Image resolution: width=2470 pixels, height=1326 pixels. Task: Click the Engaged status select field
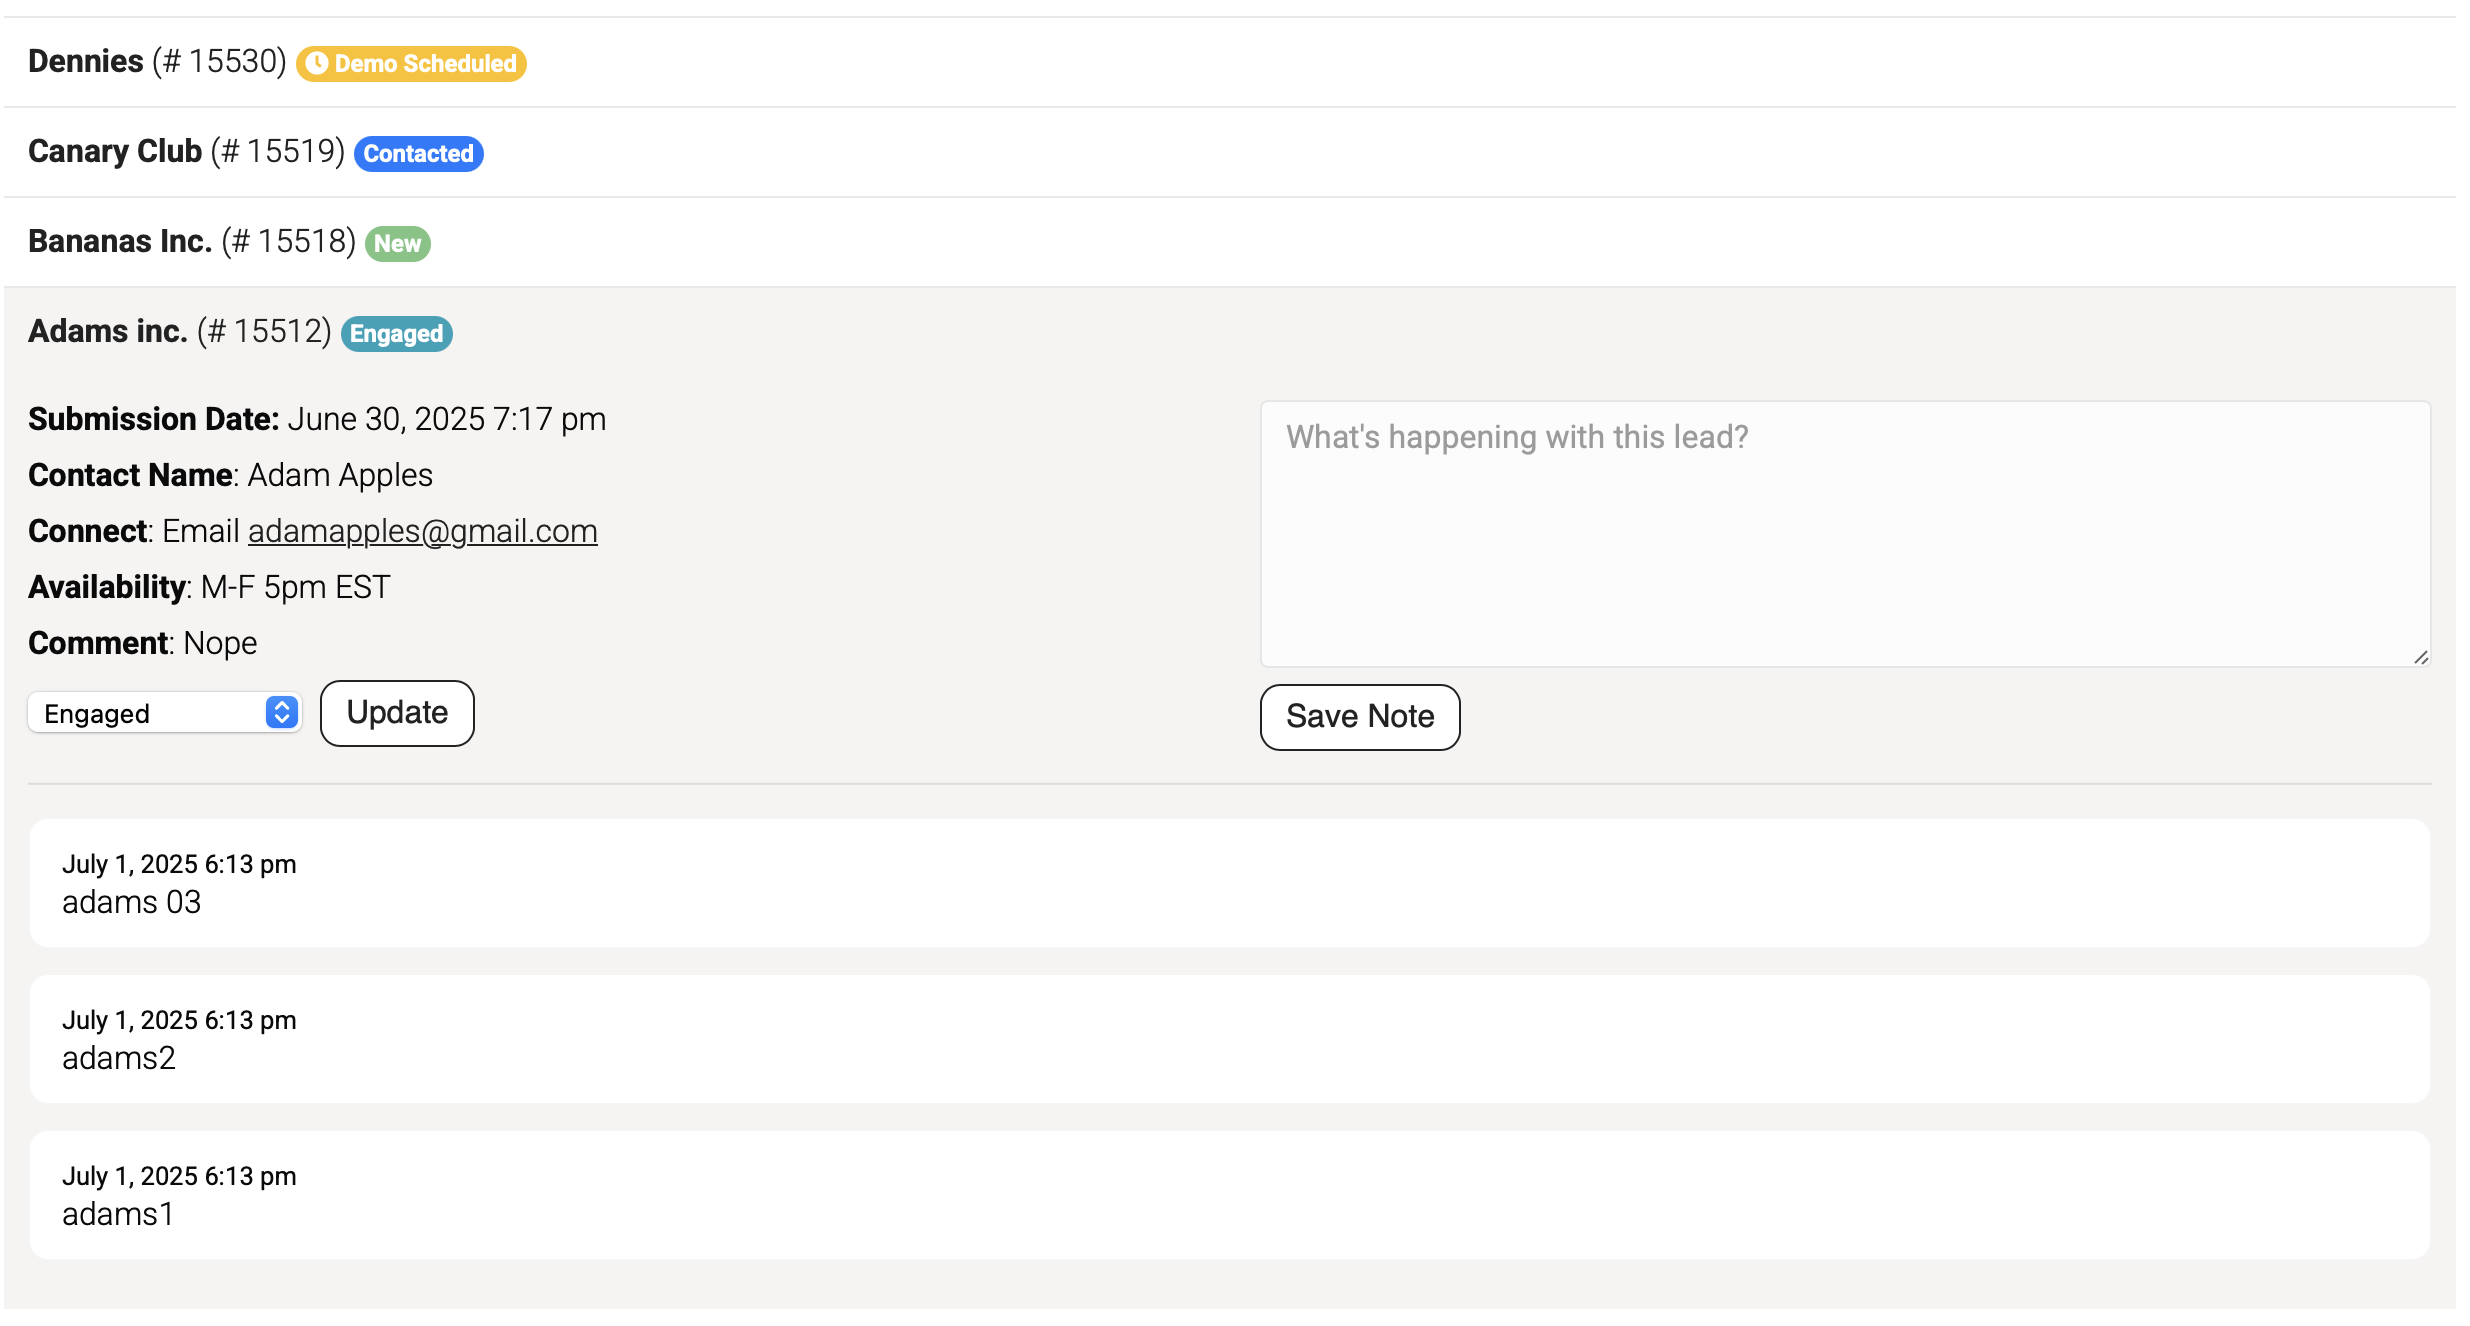coord(165,712)
